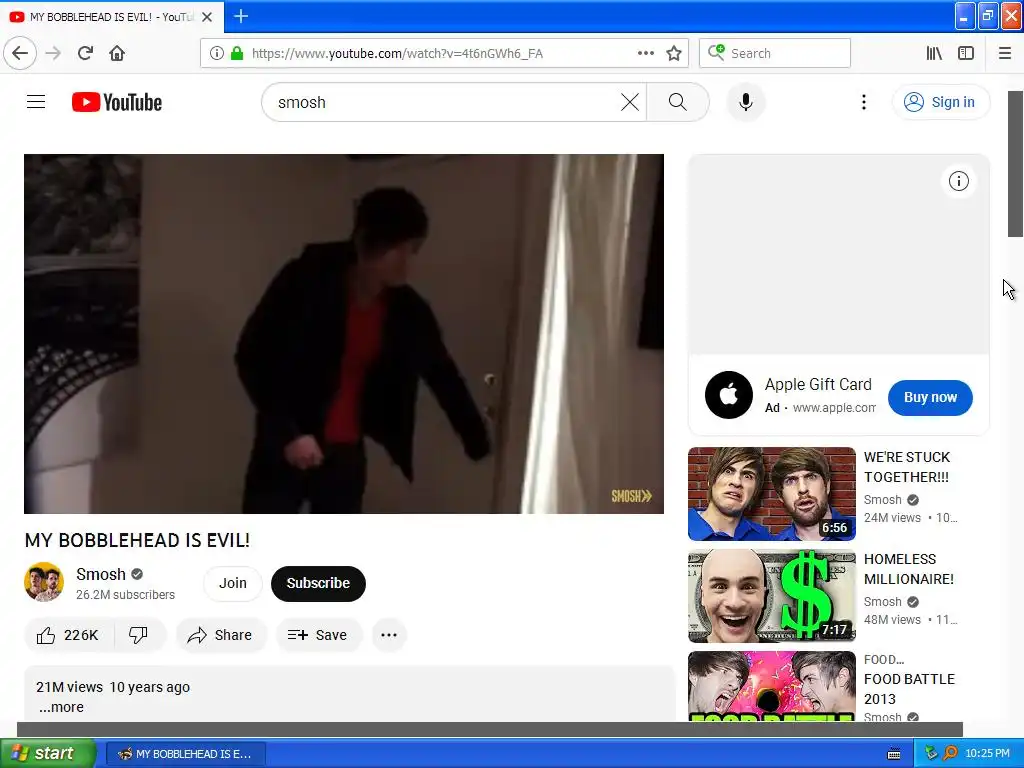Click the YouTube search field containing smosh
The height and width of the screenshot is (768, 1024).
coord(444,103)
